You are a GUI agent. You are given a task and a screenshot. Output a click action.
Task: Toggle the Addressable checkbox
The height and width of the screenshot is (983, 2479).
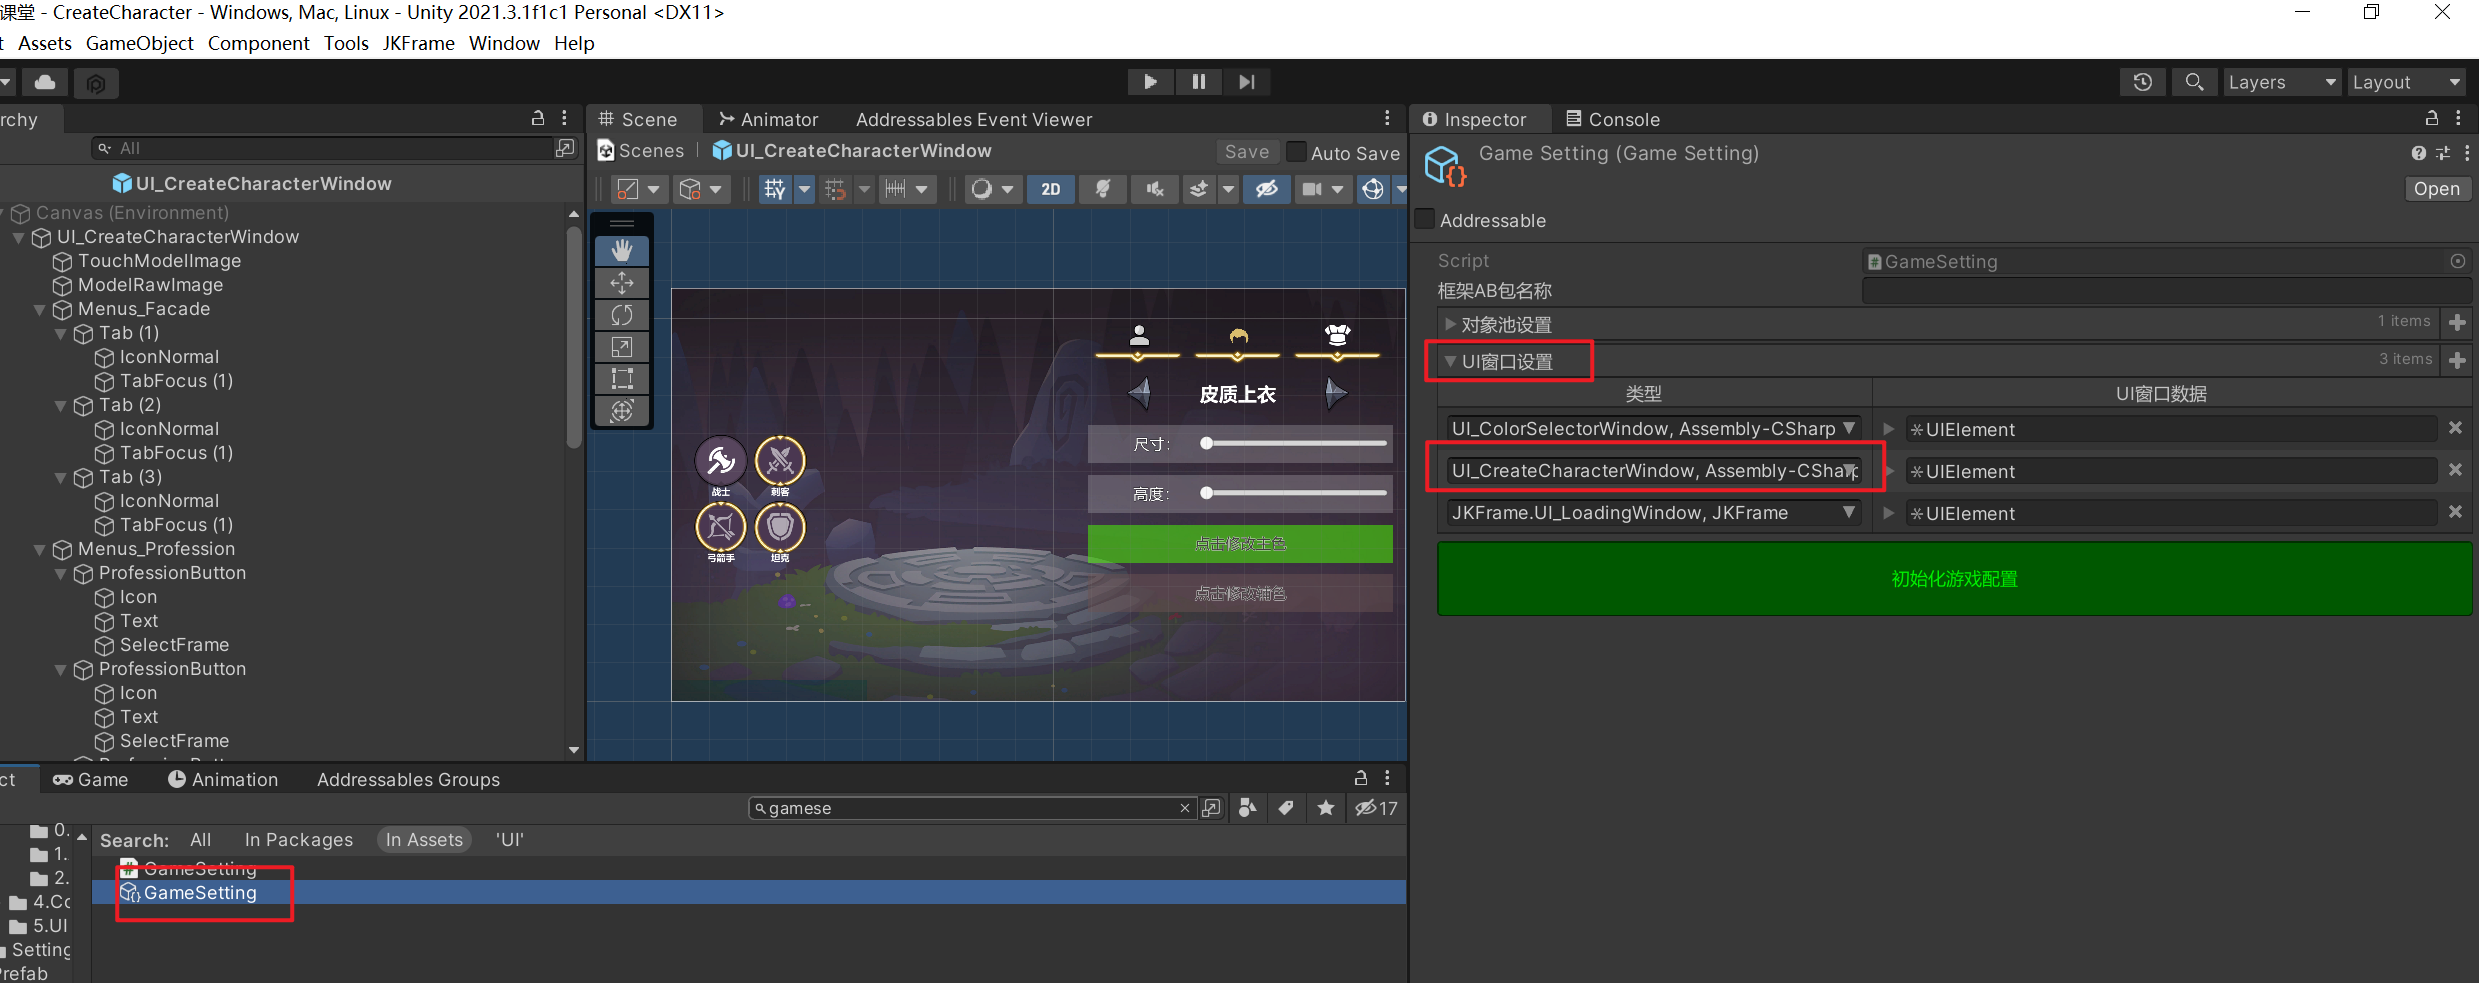tap(1425, 219)
